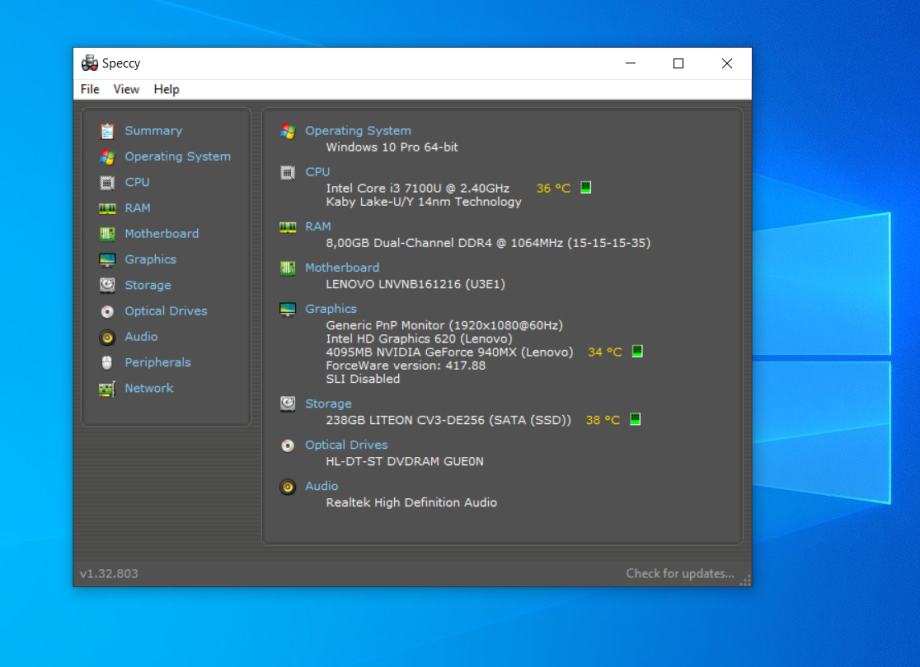
Task: Click the Summary clipboard icon in the sidebar
Action: (x=107, y=131)
